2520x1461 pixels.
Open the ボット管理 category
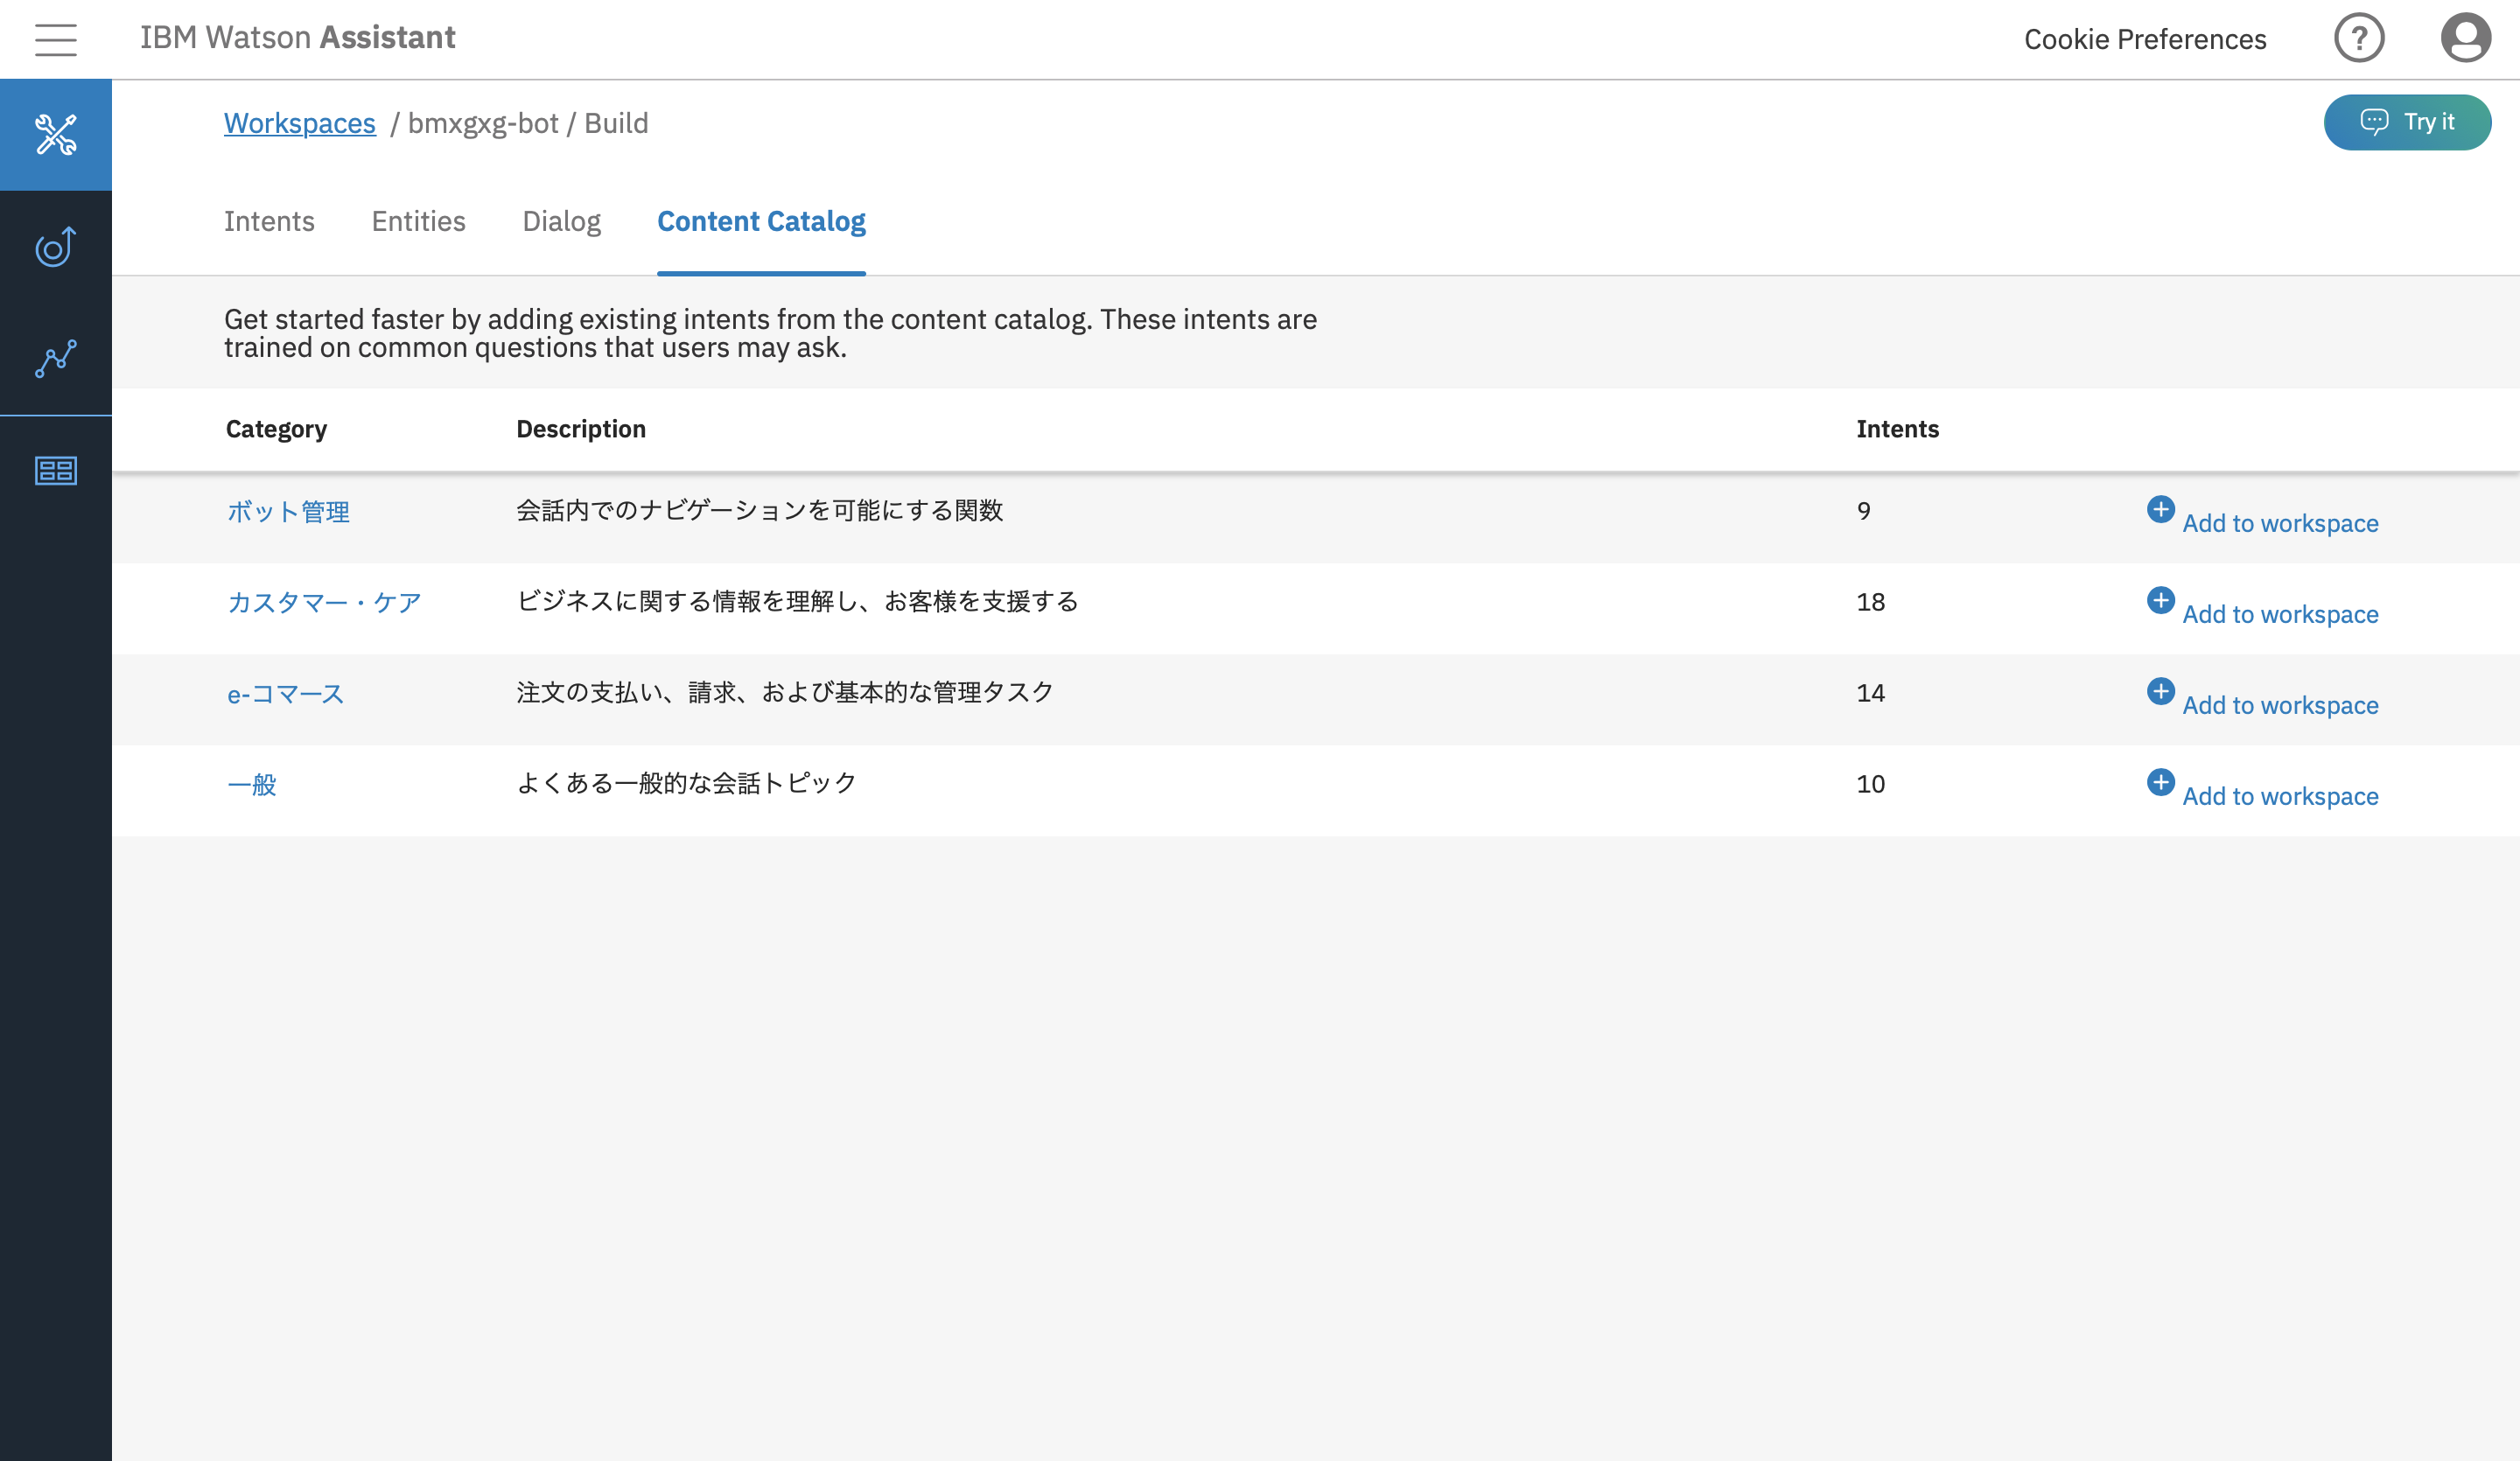288,512
